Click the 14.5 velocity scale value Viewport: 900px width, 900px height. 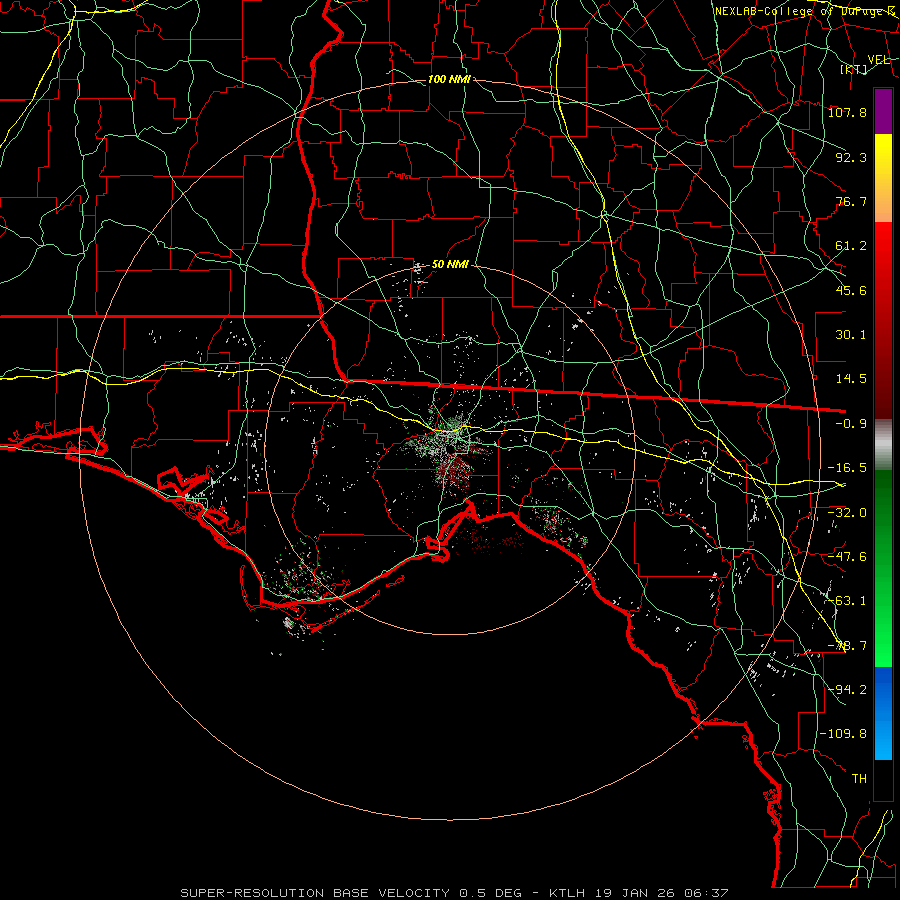[x=851, y=379]
